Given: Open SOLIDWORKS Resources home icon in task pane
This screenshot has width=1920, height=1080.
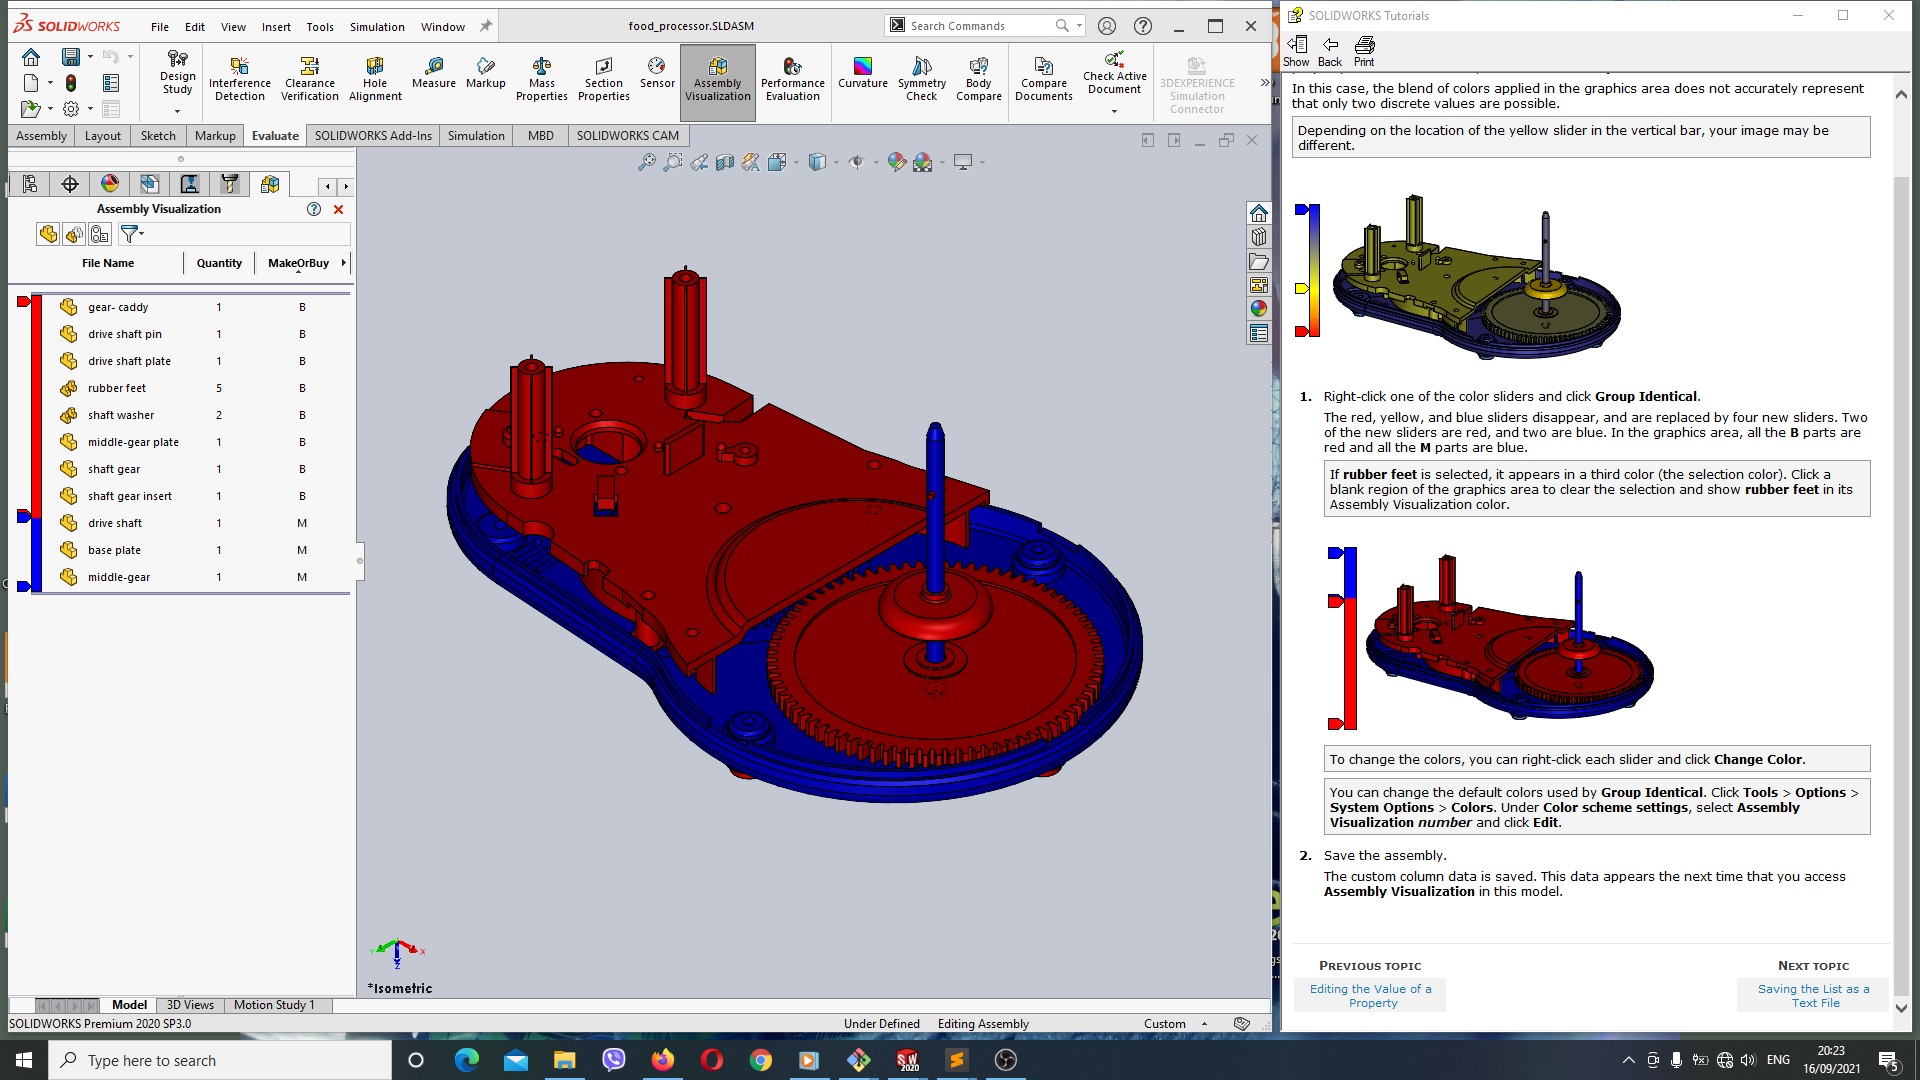Looking at the screenshot, I should point(1259,213).
